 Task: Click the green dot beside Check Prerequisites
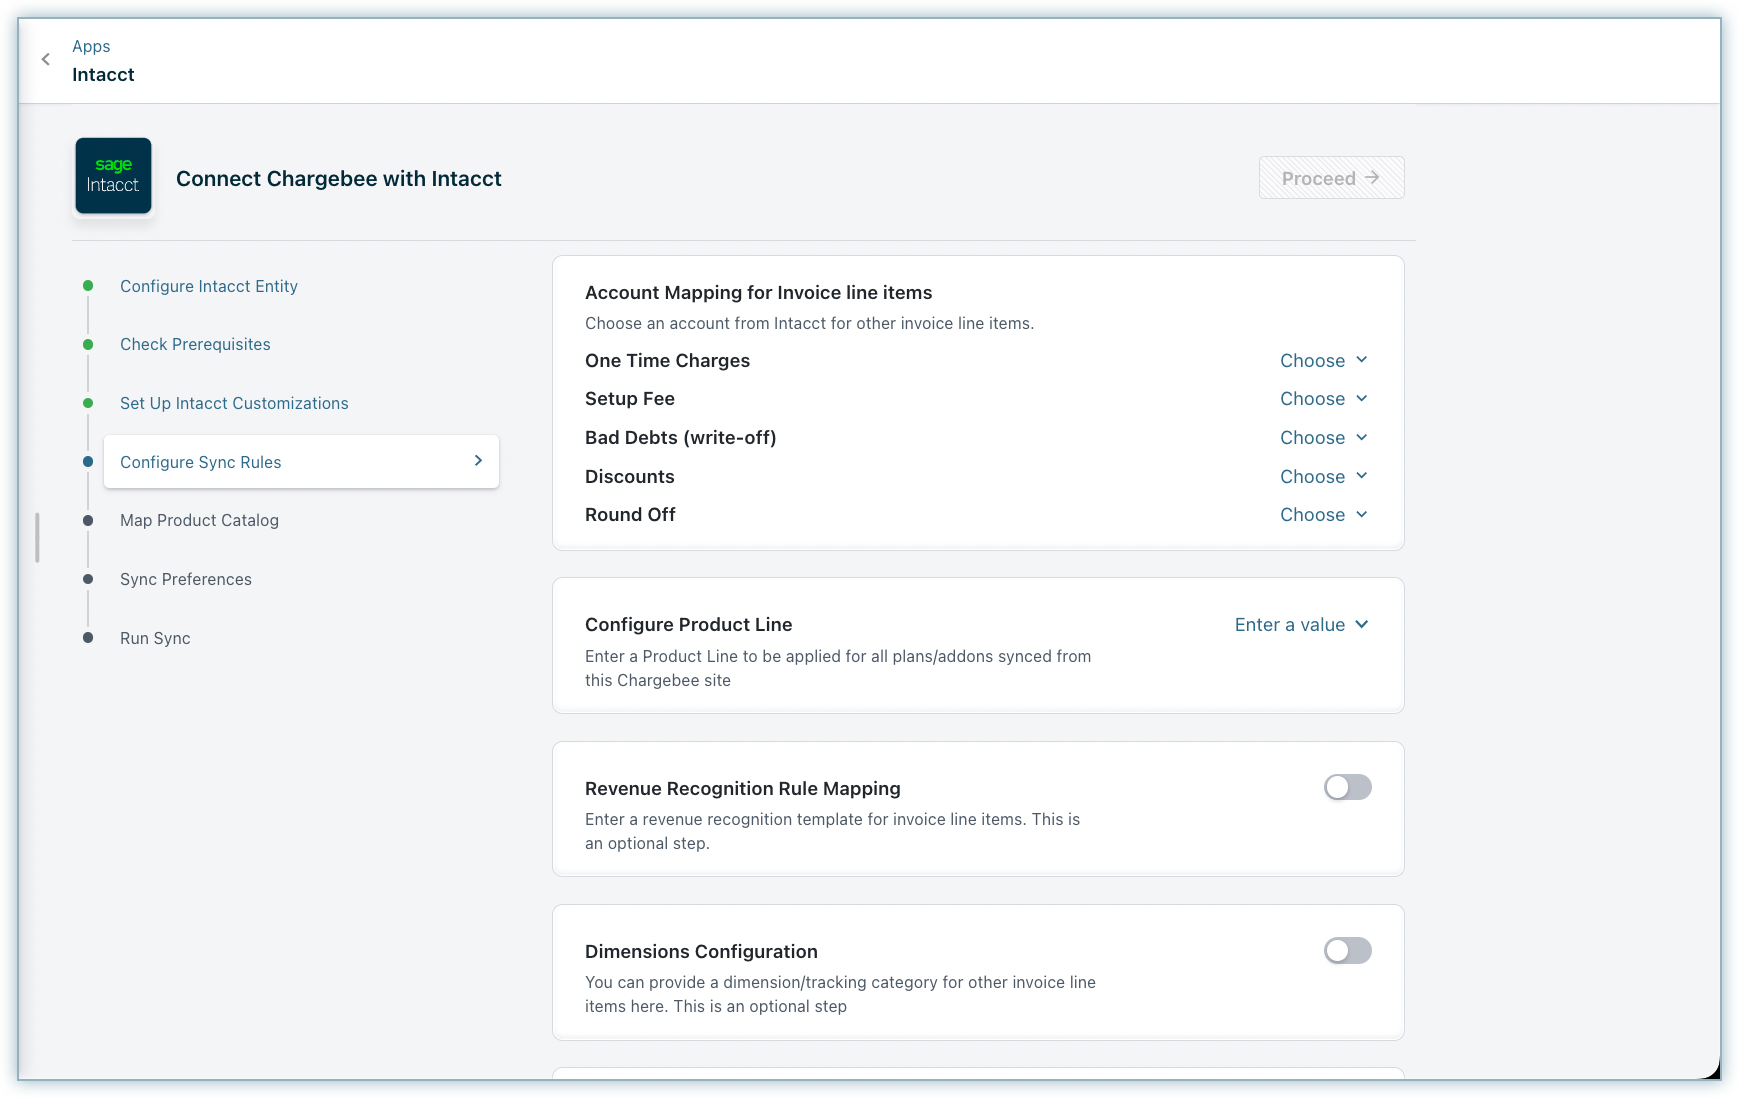coord(88,344)
